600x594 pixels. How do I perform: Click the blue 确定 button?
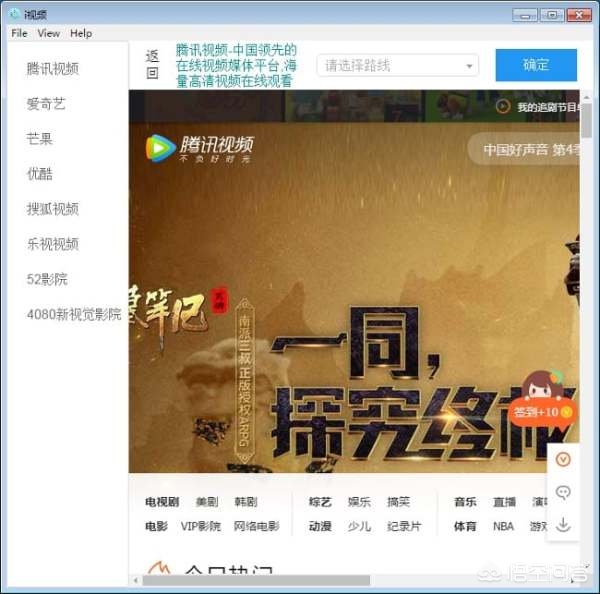click(536, 65)
